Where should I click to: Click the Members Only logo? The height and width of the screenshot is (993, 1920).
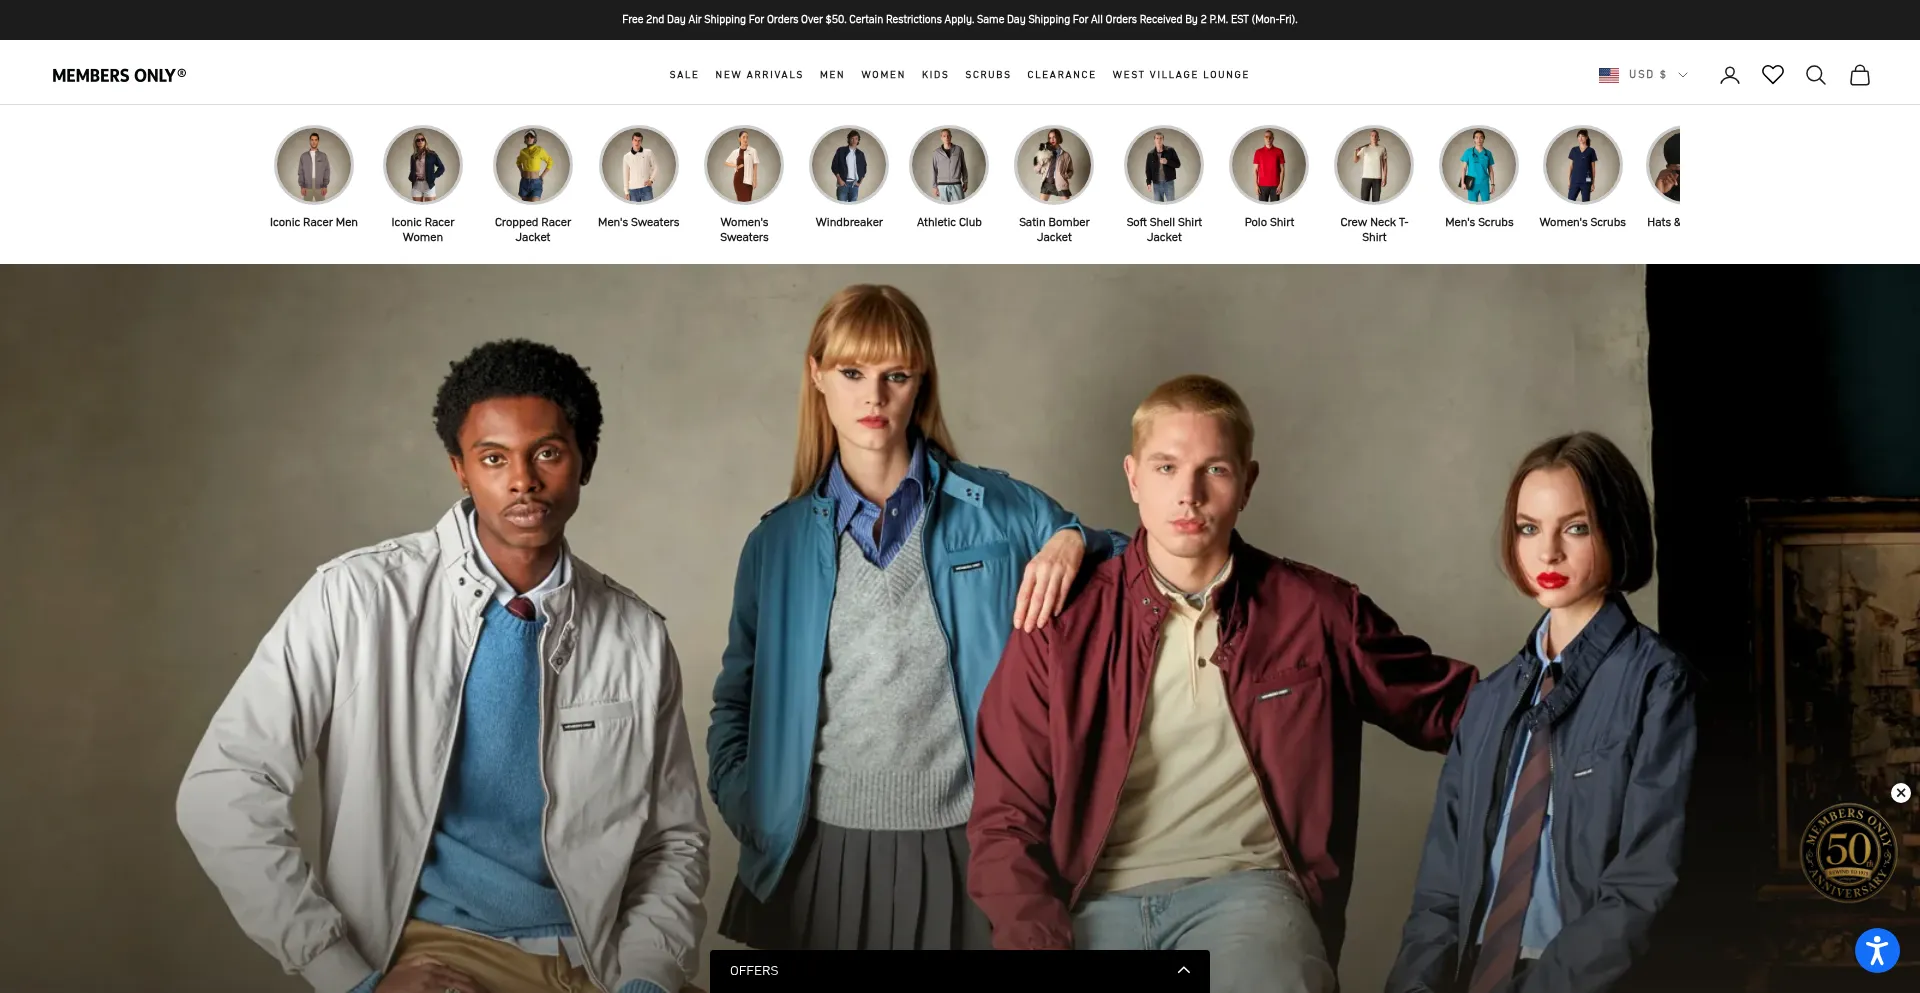coord(119,75)
